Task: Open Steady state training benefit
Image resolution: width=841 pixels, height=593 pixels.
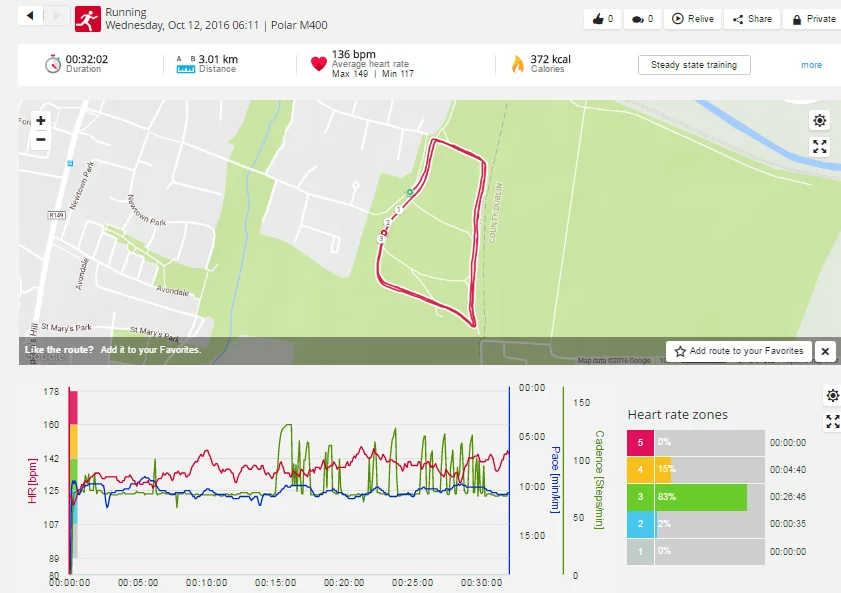Action: (694, 65)
